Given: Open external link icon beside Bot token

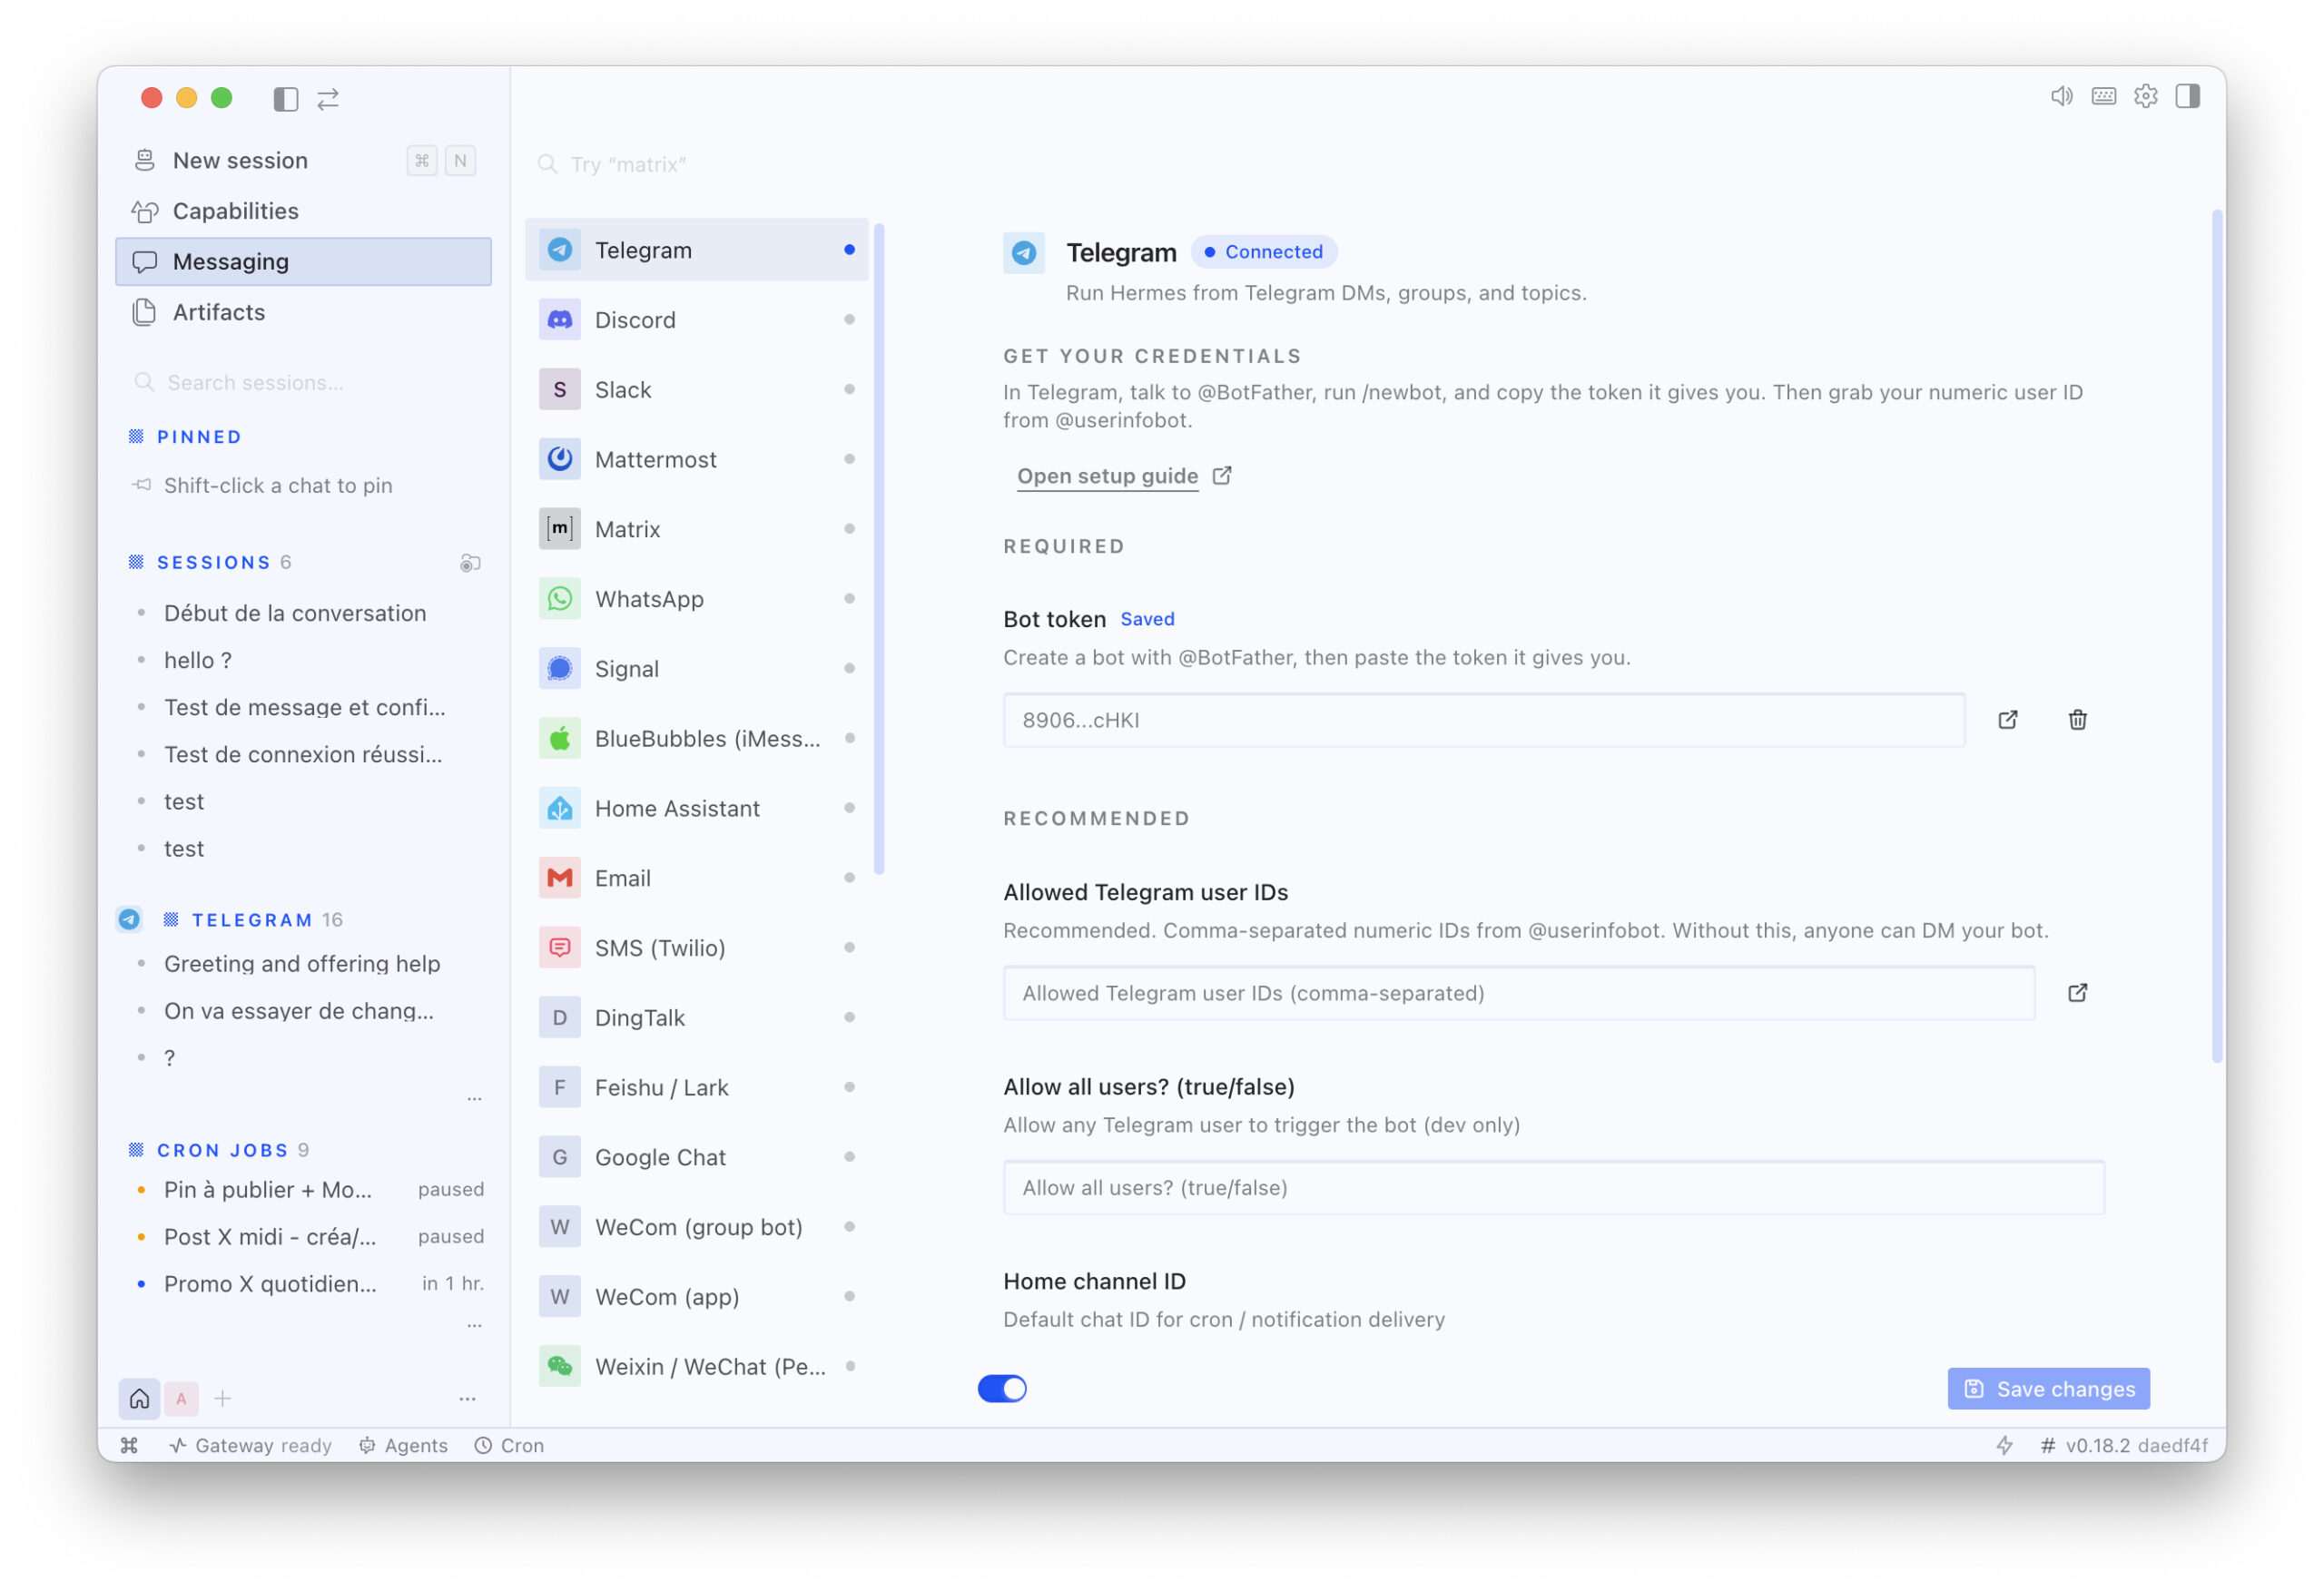Looking at the screenshot, I should coord(2008,720).
